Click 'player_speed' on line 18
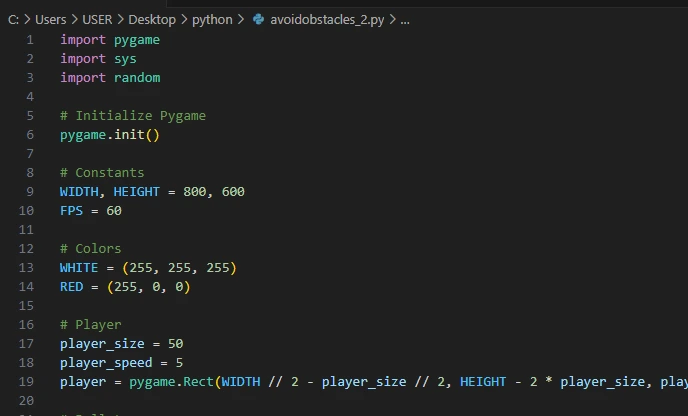Viewport: 688px width, 416px height. click(106, 363)
